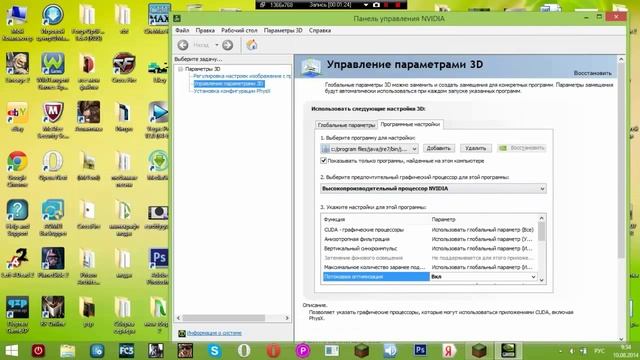Viewport: 640px width, 360px height.
Task: Collapse the Параметры 3D tree node
Action: [x=180, y=69]
